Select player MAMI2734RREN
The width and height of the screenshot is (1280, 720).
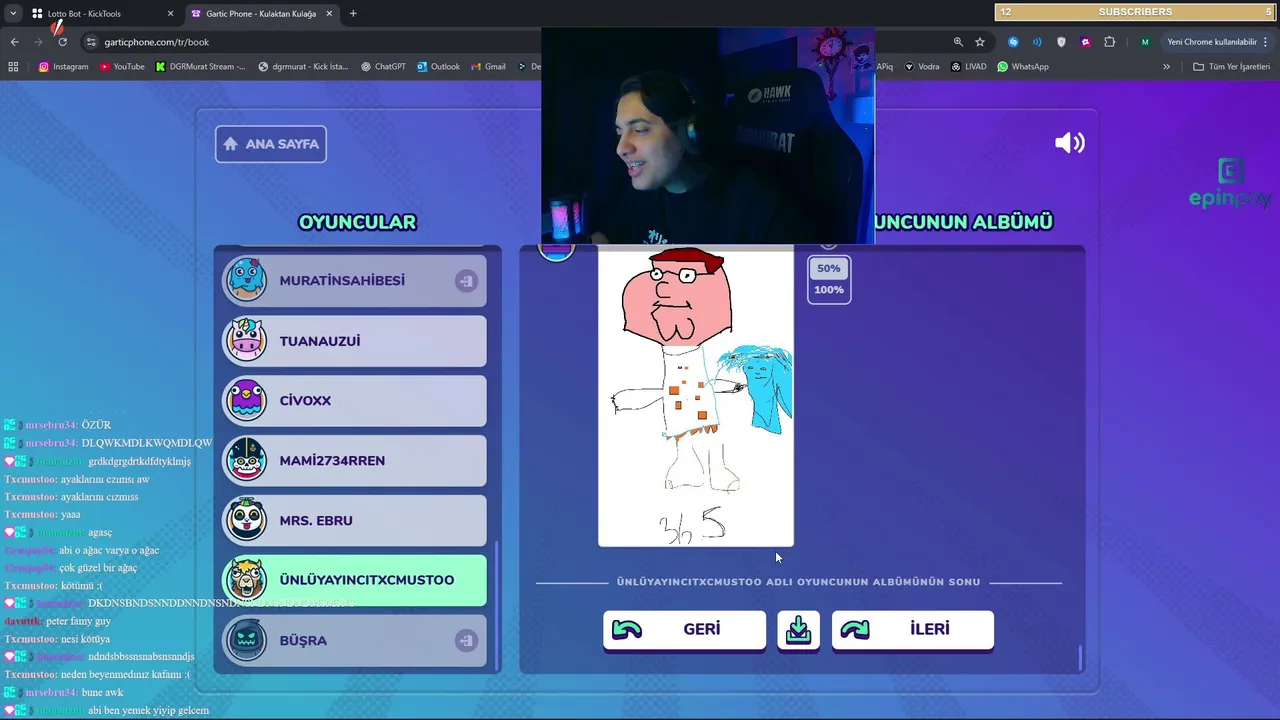354,460
